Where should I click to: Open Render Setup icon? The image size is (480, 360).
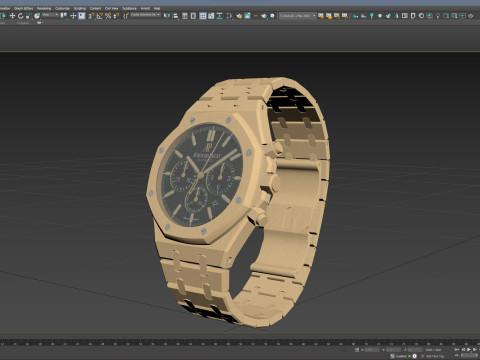click(239, 16)
